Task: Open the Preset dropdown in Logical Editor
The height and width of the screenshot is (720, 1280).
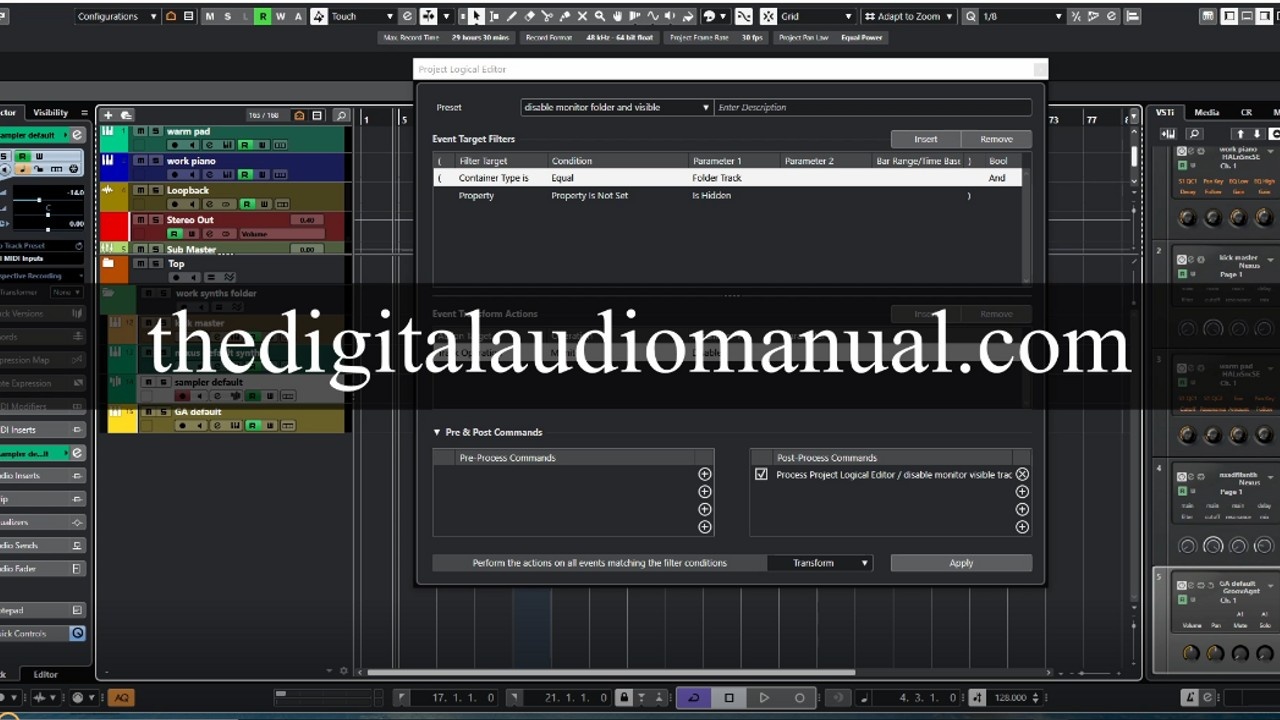Action: (x=616, y=107)
